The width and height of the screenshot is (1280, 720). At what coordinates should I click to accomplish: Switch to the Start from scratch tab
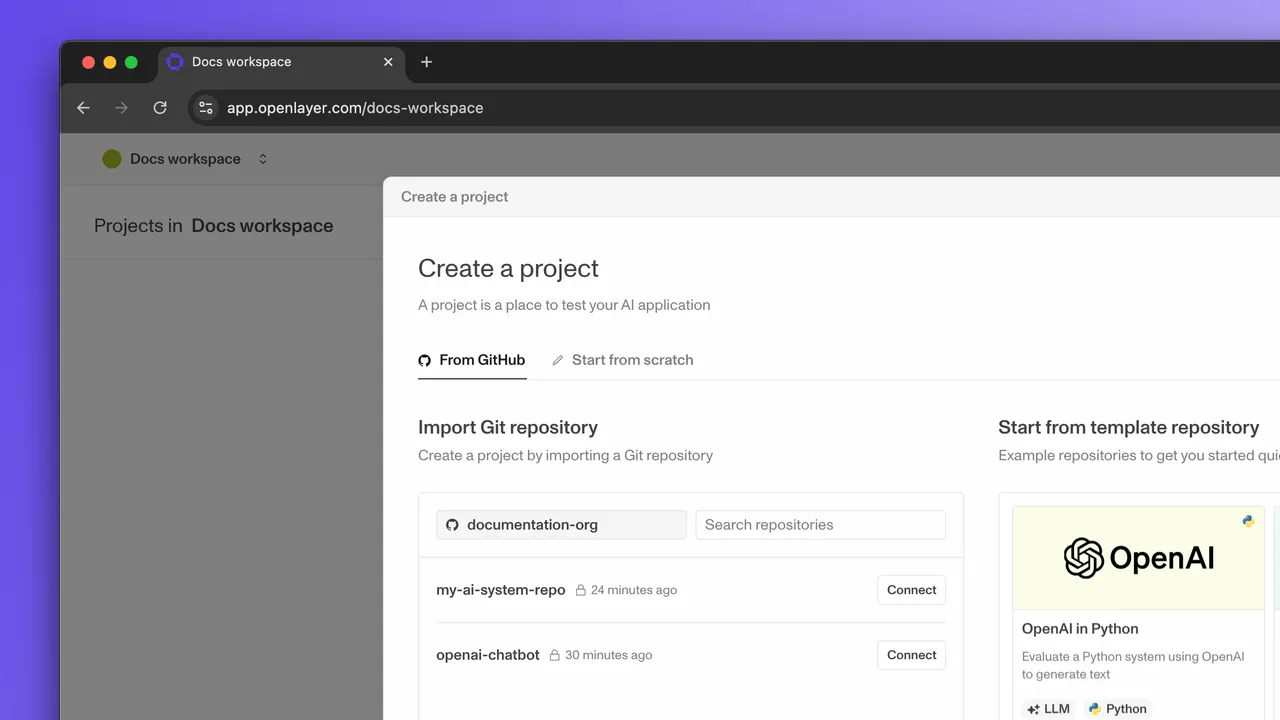(x=622, y=360)
